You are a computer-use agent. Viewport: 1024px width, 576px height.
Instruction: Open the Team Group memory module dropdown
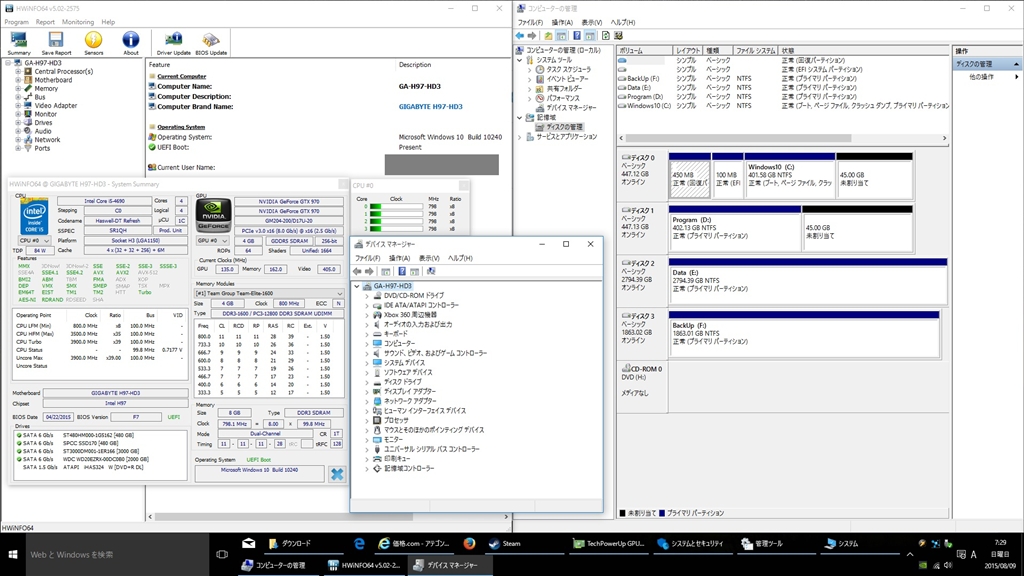point(267,293)
